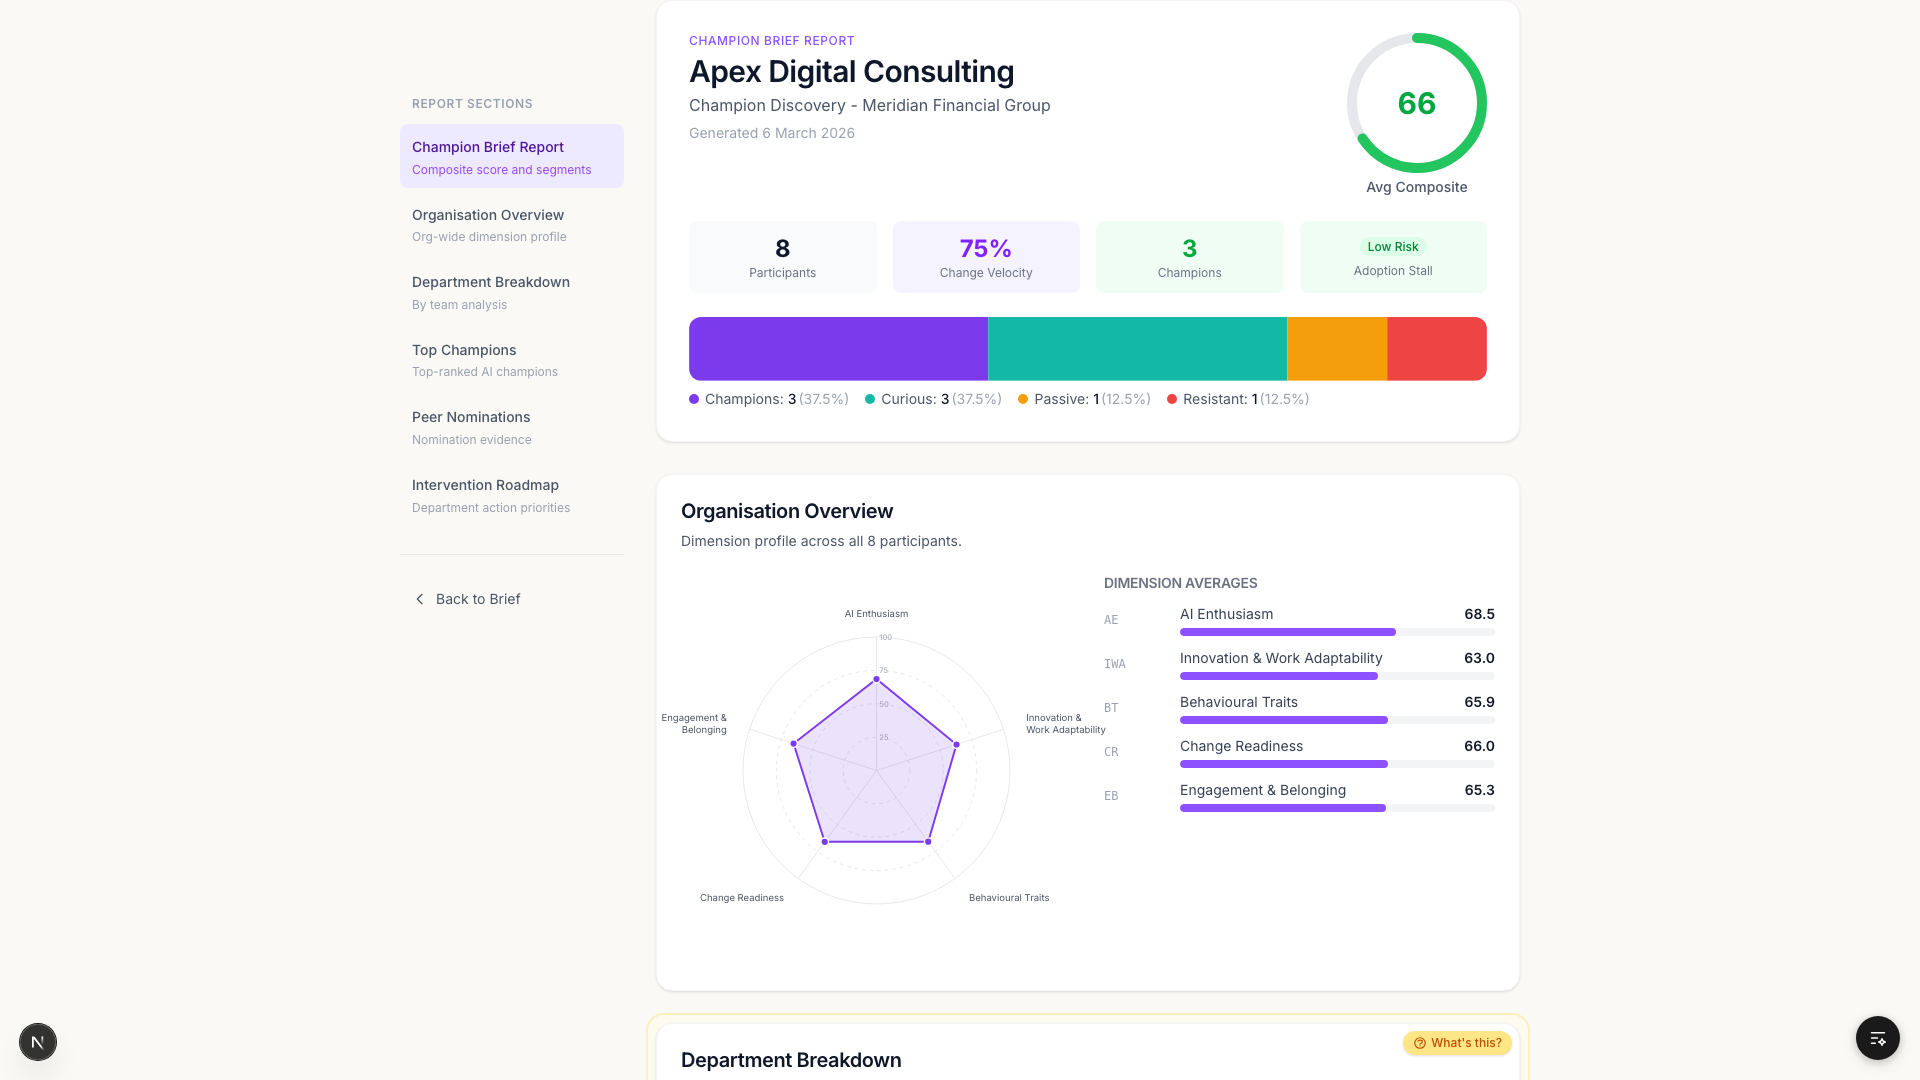The width and height of the screenshot is (1920, 1080).
Task: Click the CHAMPION BRIEF REPORT eyebrow label
Action: point(772,41)
